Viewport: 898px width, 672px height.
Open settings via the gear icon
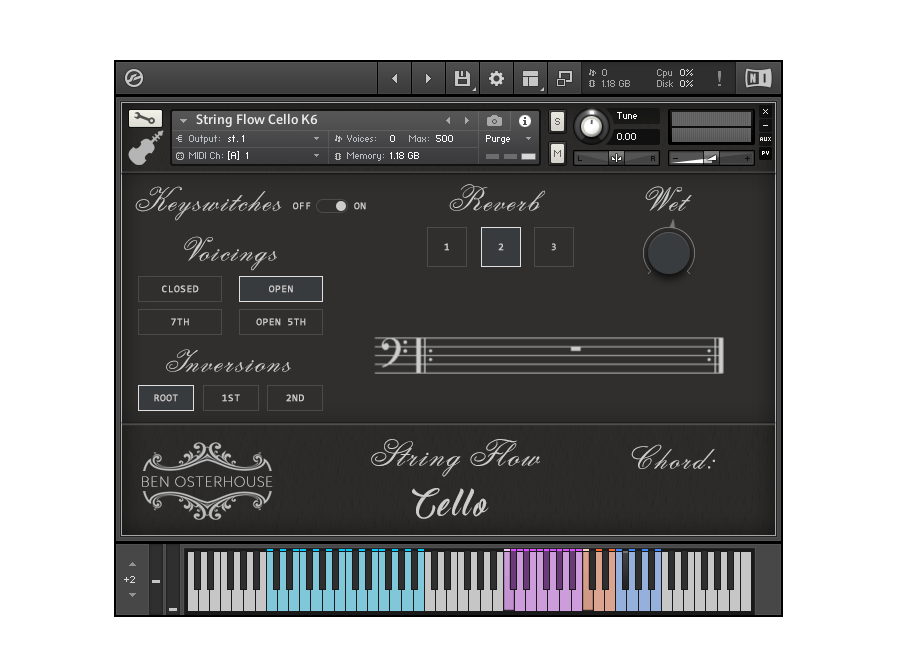click(x=497, y=78)
